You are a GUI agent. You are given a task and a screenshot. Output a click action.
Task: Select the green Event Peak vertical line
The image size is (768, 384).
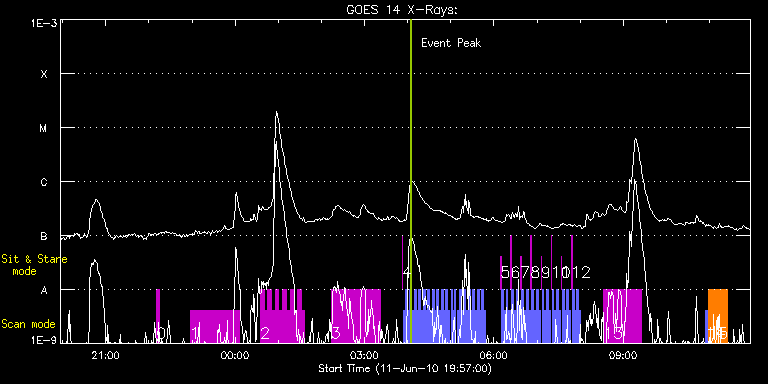click(x=410, y=181)
